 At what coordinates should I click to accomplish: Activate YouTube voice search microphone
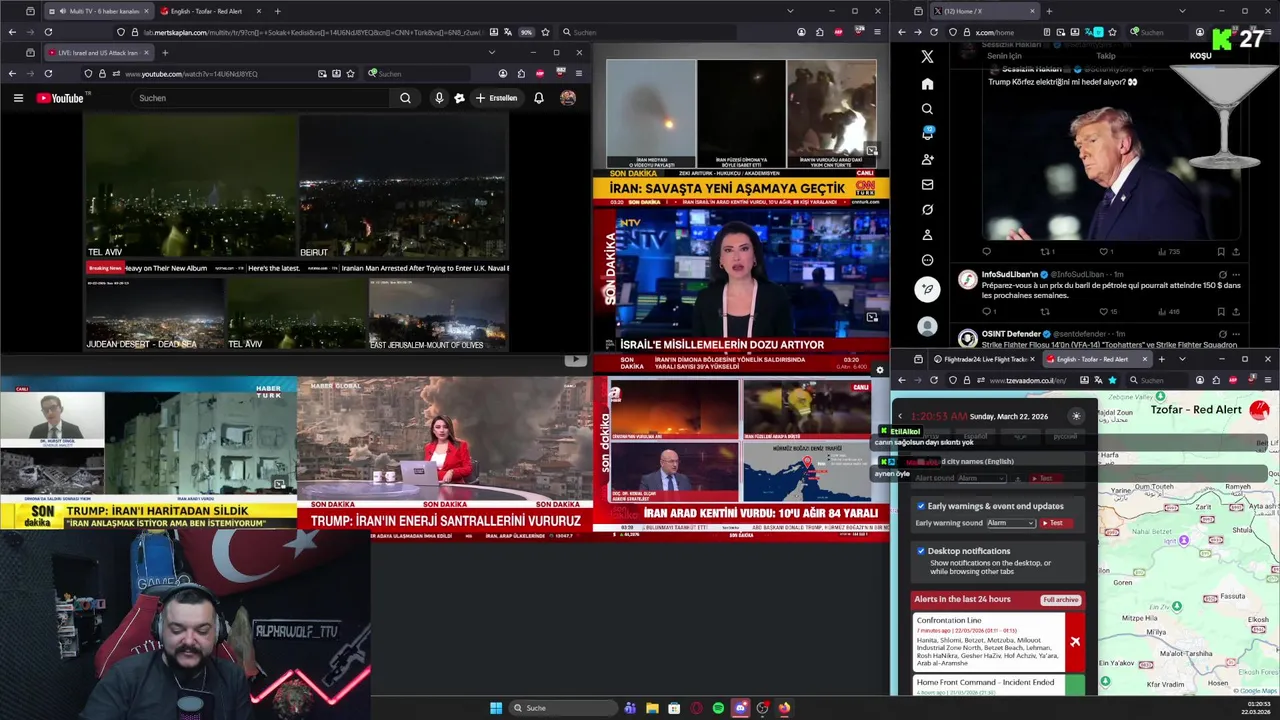[x=438, y=98]
